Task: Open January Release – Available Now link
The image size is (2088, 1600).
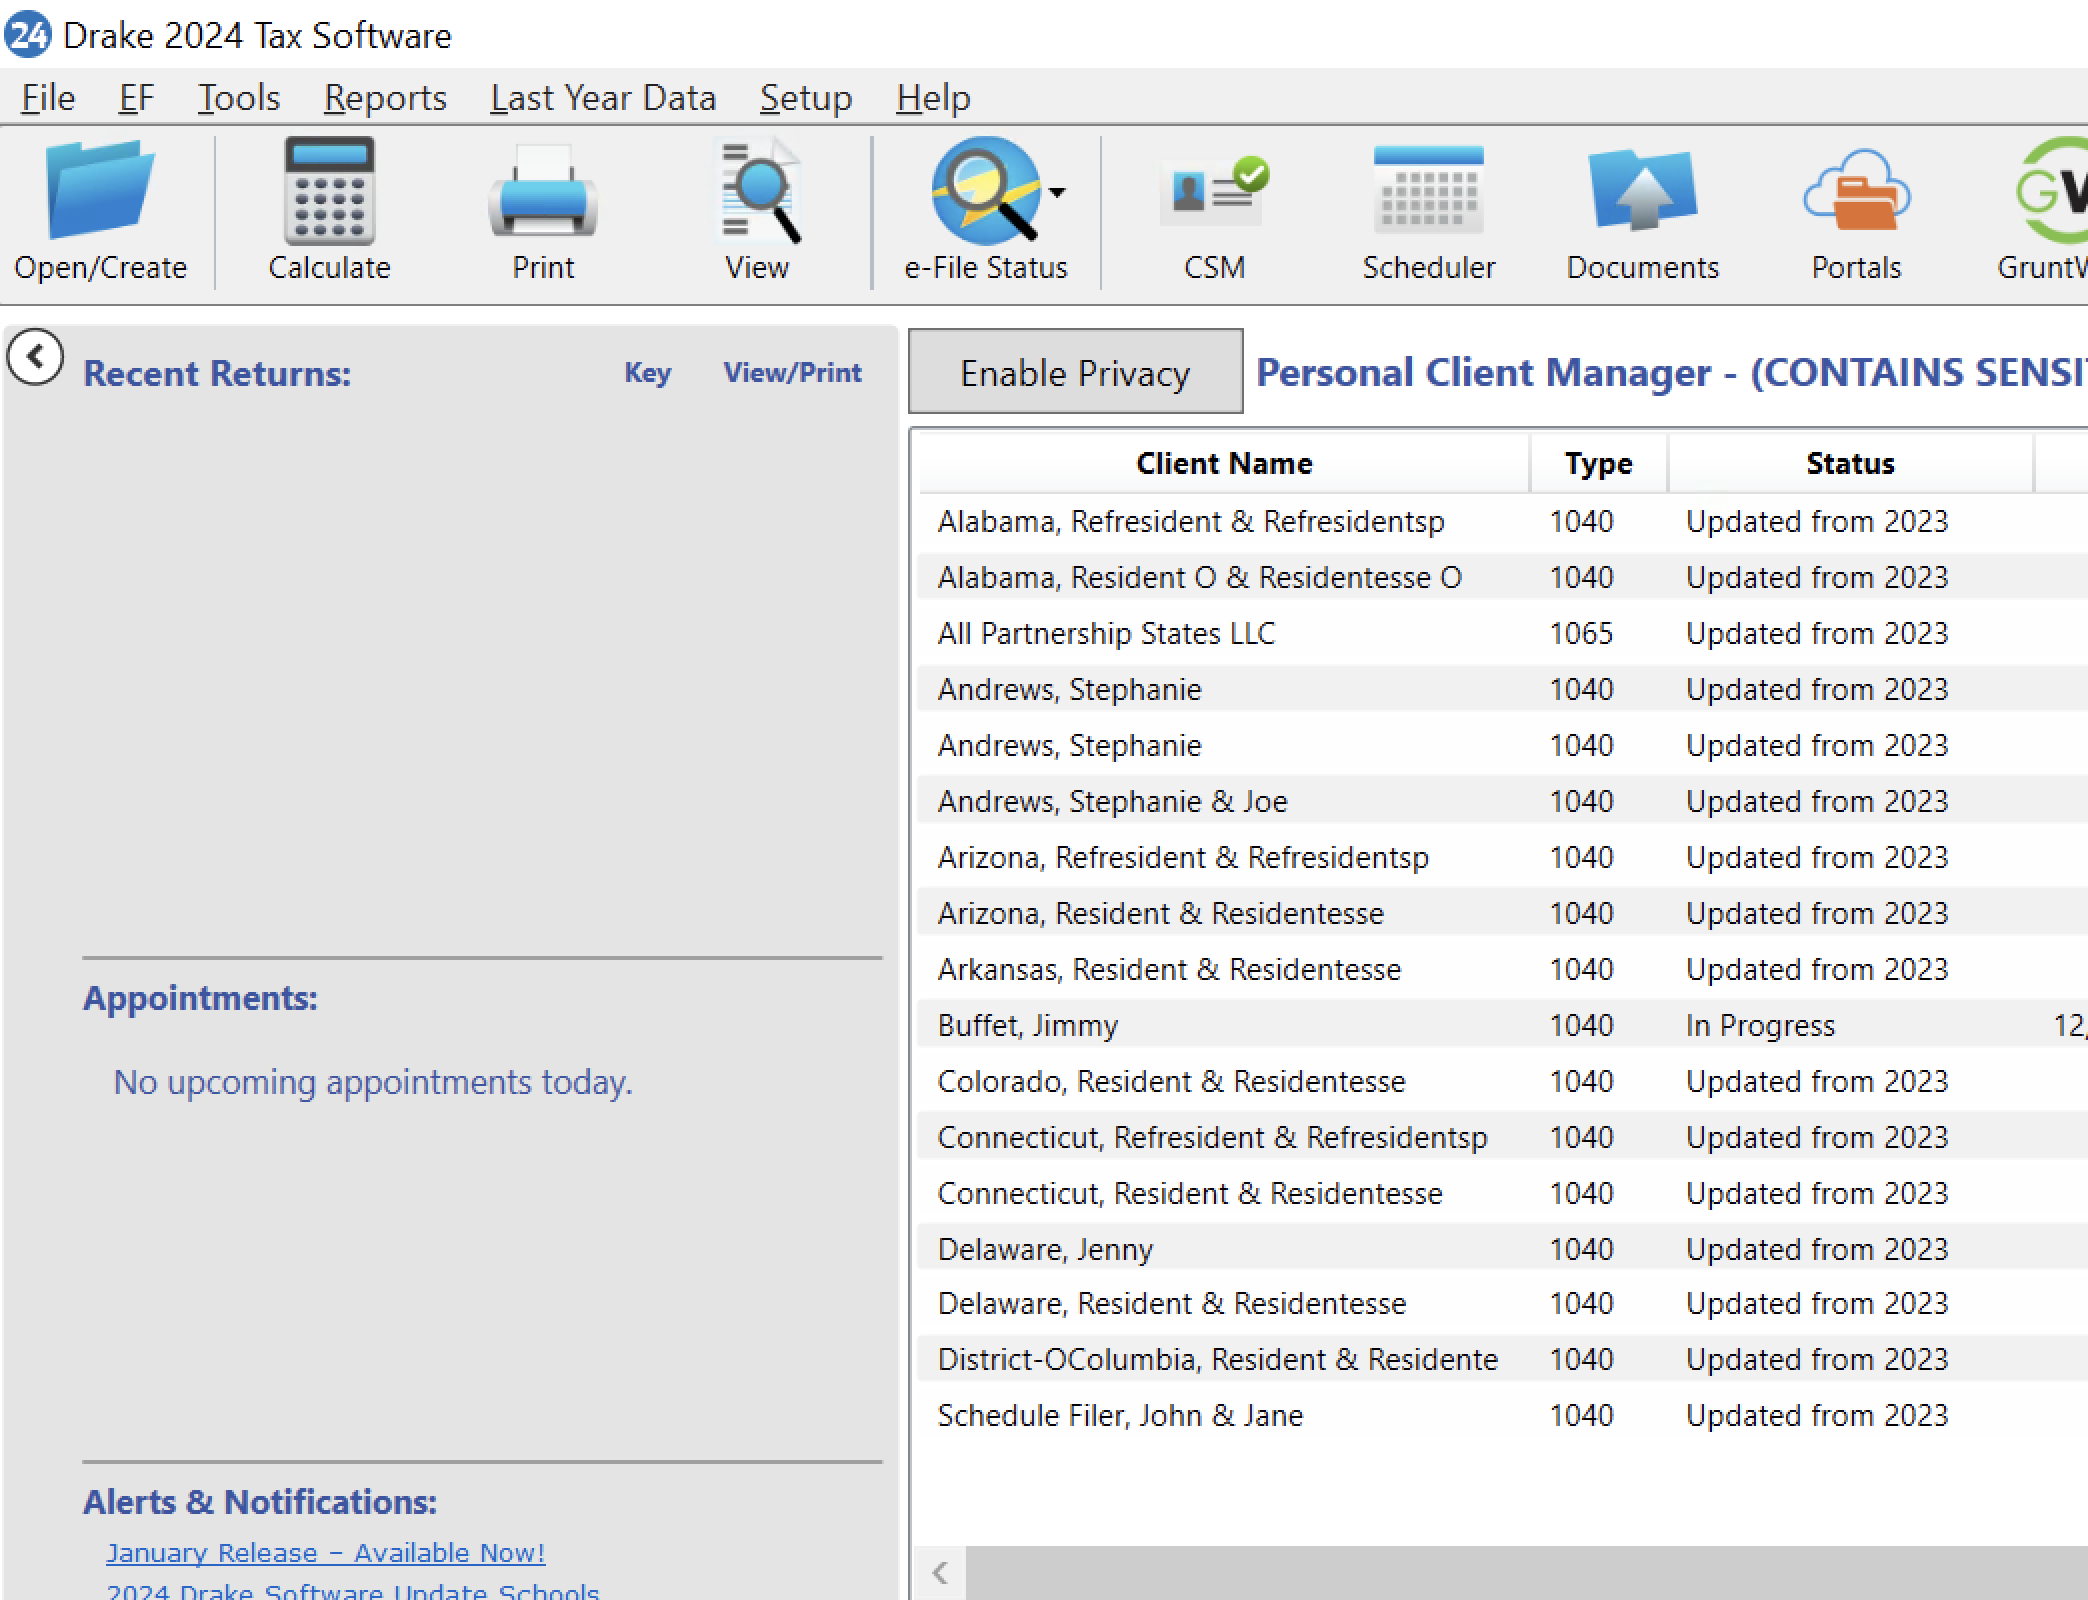Action: tap(325, 1553)
